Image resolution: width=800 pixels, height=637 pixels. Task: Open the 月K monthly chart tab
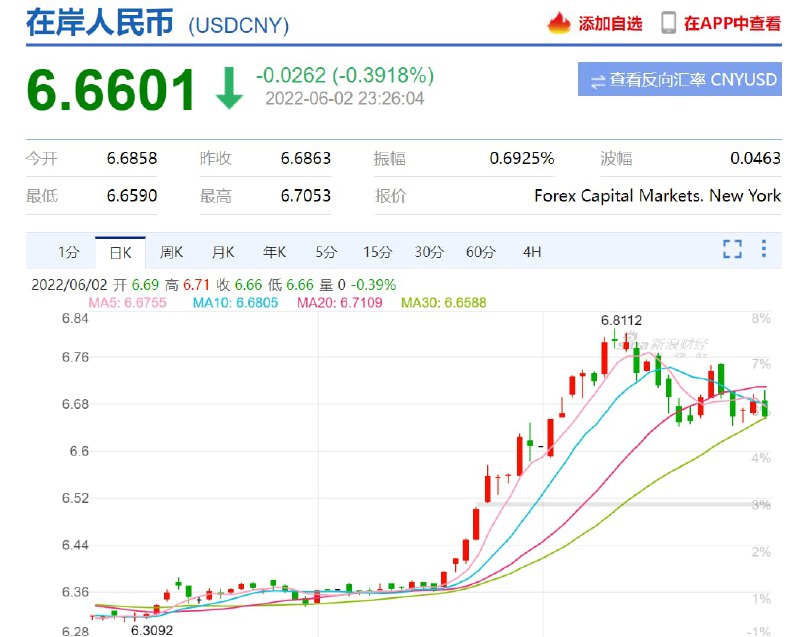[x=222, y=252]
